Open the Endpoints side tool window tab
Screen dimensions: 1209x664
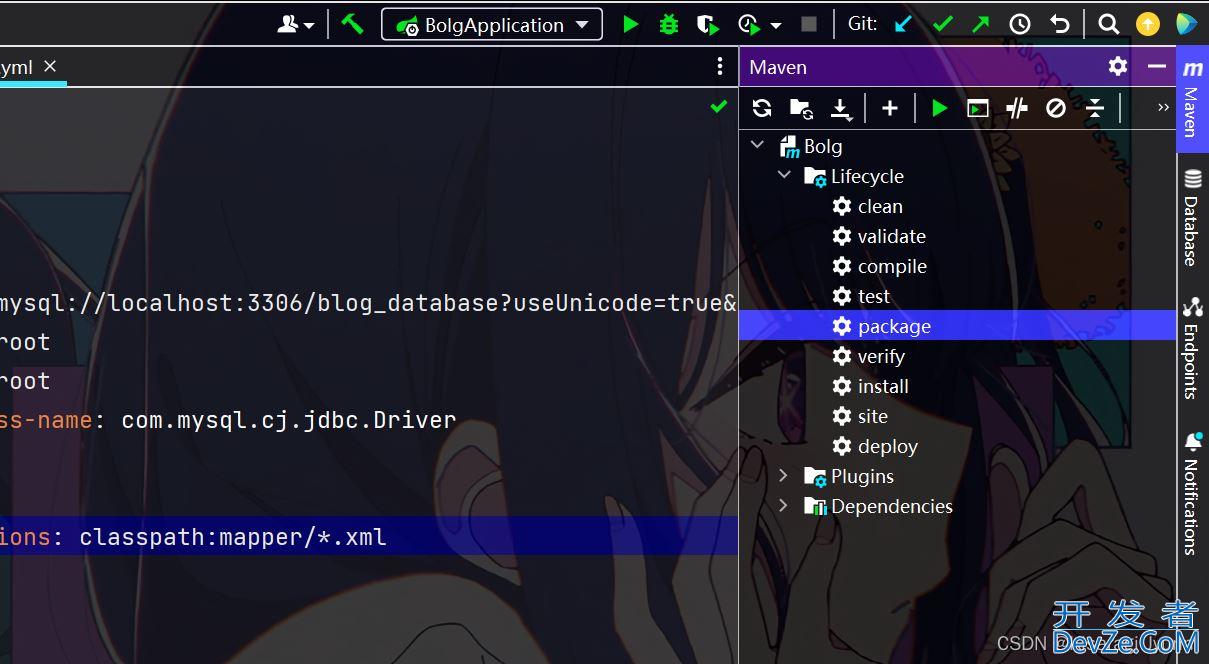1192,348
